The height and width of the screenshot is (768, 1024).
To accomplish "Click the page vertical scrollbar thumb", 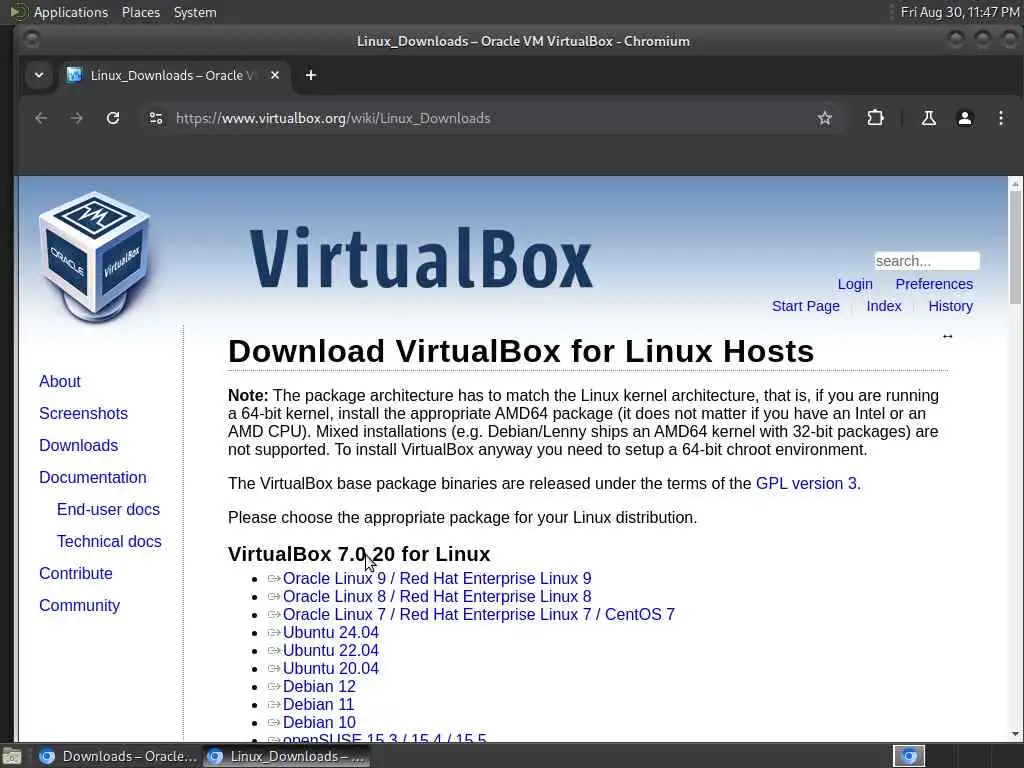I will (1015, 248).
